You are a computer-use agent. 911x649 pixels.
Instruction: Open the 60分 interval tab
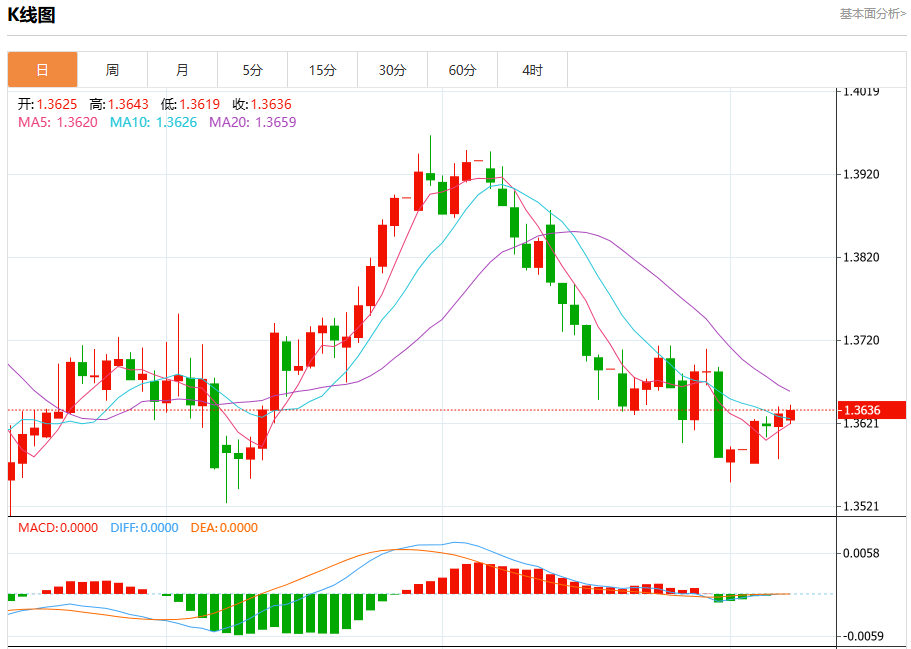point(462,70)
